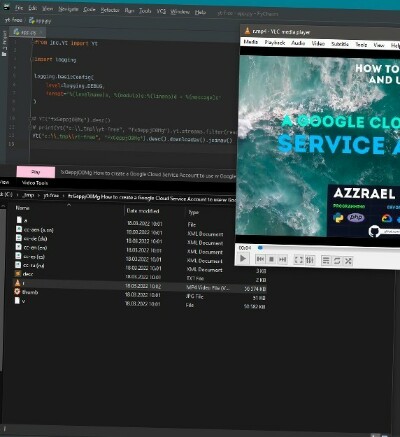The width and height of the screenshot is (400, 437).
Task: Open the Subtitle menu in VLC
Action: point(340,44)
